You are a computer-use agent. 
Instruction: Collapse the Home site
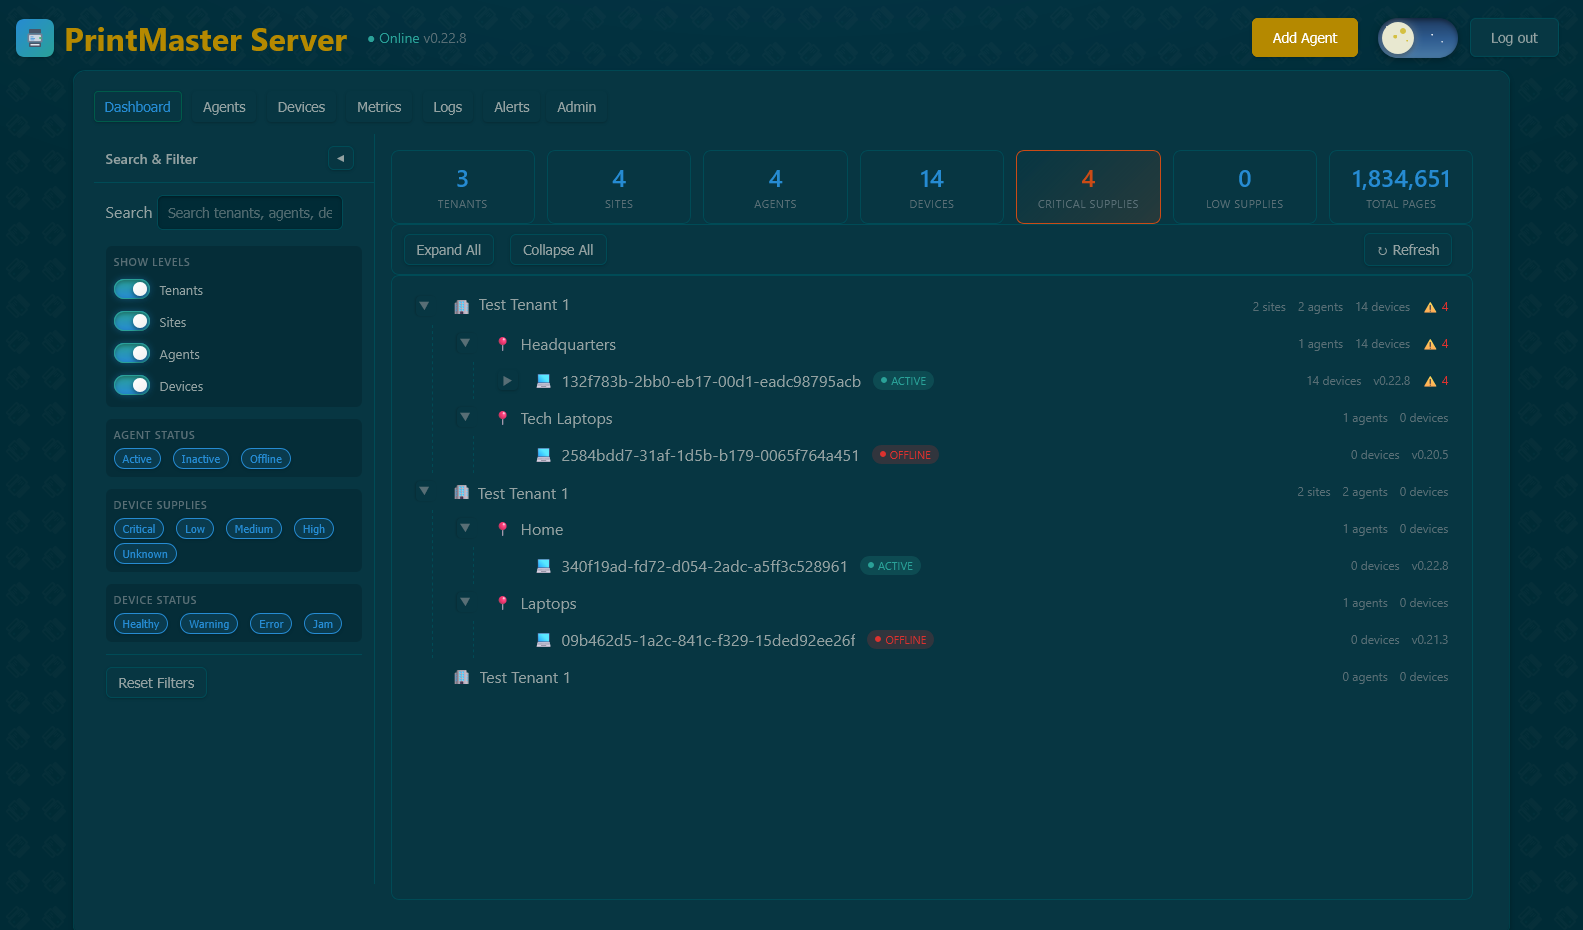coord(465,528)
